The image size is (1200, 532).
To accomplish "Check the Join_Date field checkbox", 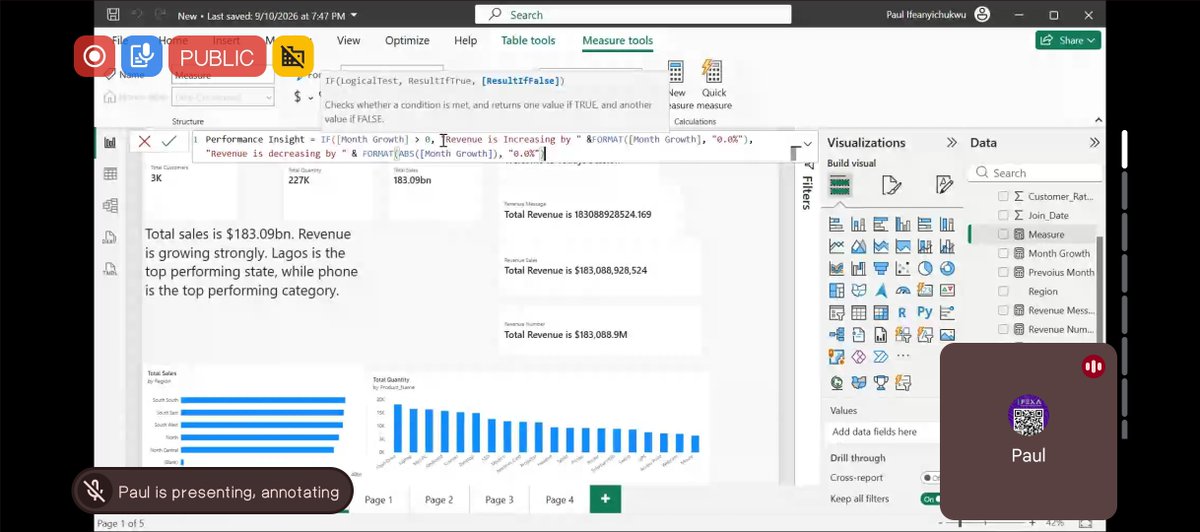I will 1003,215.
